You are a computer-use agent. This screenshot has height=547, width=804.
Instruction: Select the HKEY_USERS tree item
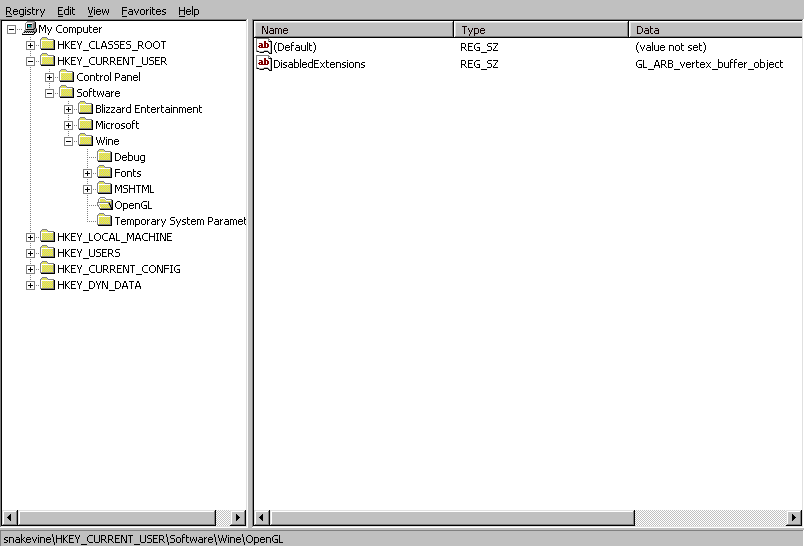[88, 253]
